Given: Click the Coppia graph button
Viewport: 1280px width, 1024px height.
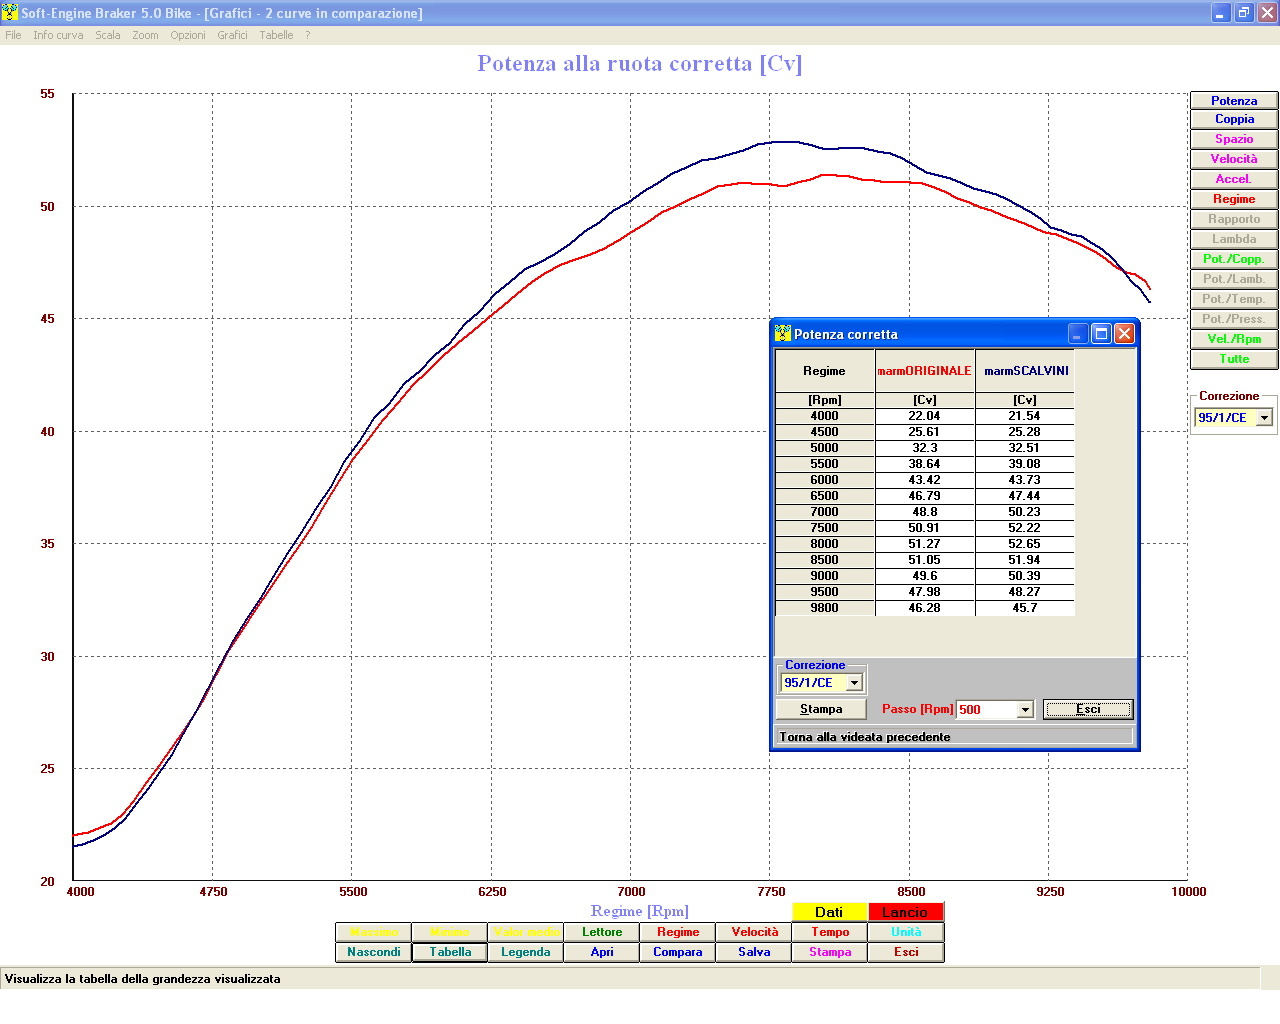Looking at the screenshot, I should (x=1234, y=119).
